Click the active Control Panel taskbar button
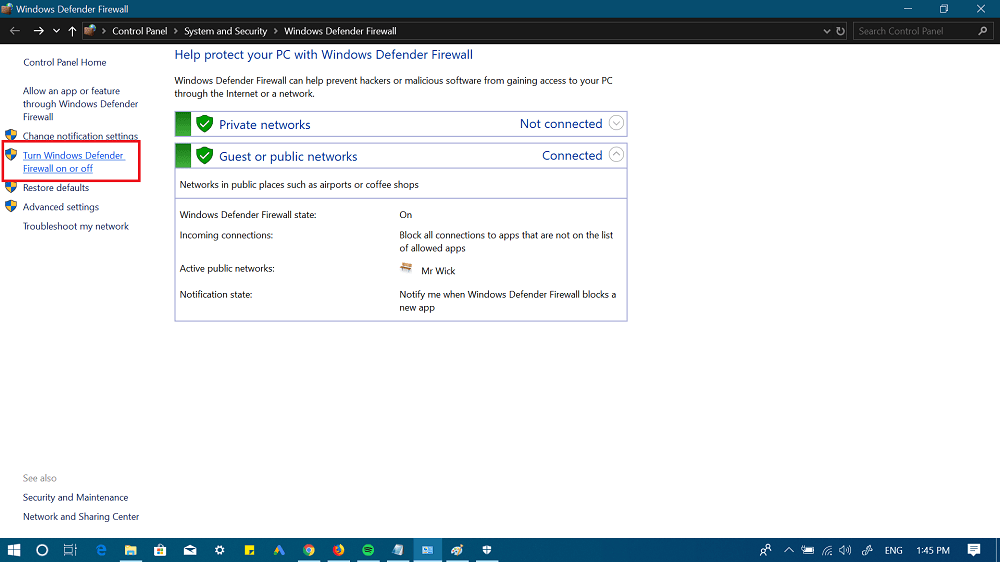 point(427,550)
